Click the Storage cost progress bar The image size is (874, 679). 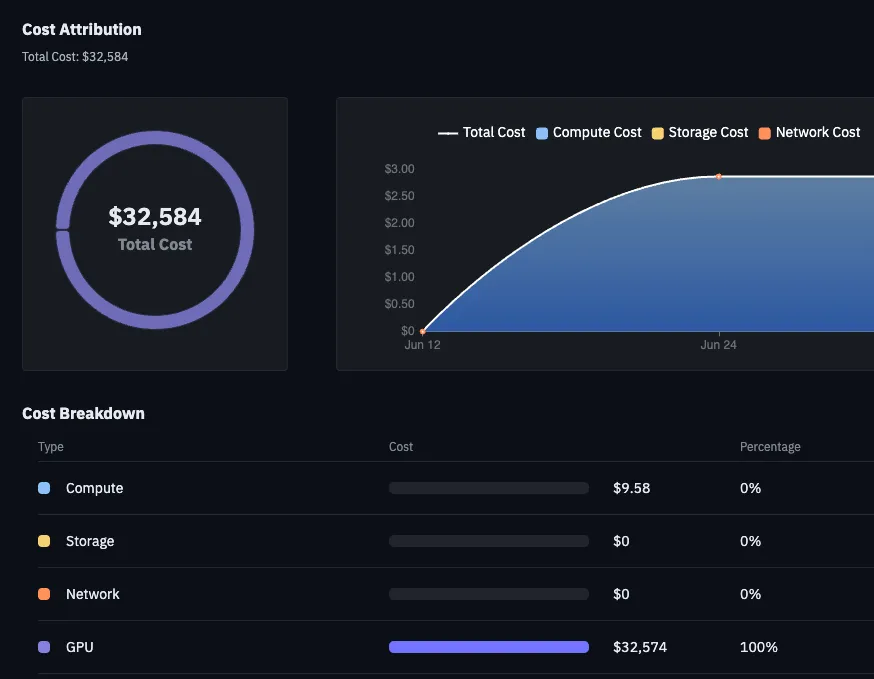click(x=489, y=541)
